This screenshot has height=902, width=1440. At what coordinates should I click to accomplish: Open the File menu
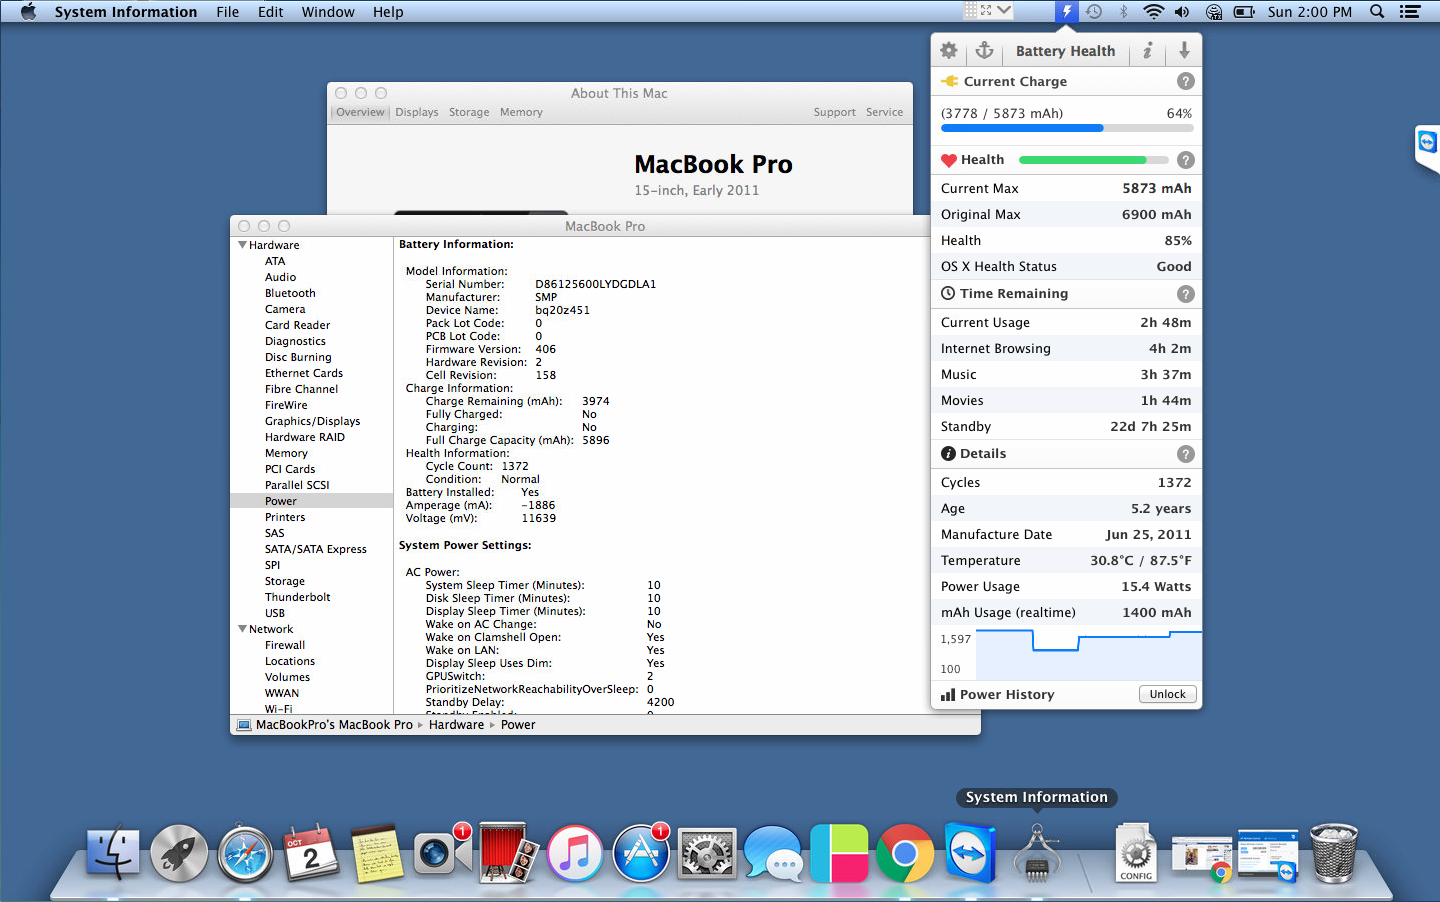pos(228,12)
